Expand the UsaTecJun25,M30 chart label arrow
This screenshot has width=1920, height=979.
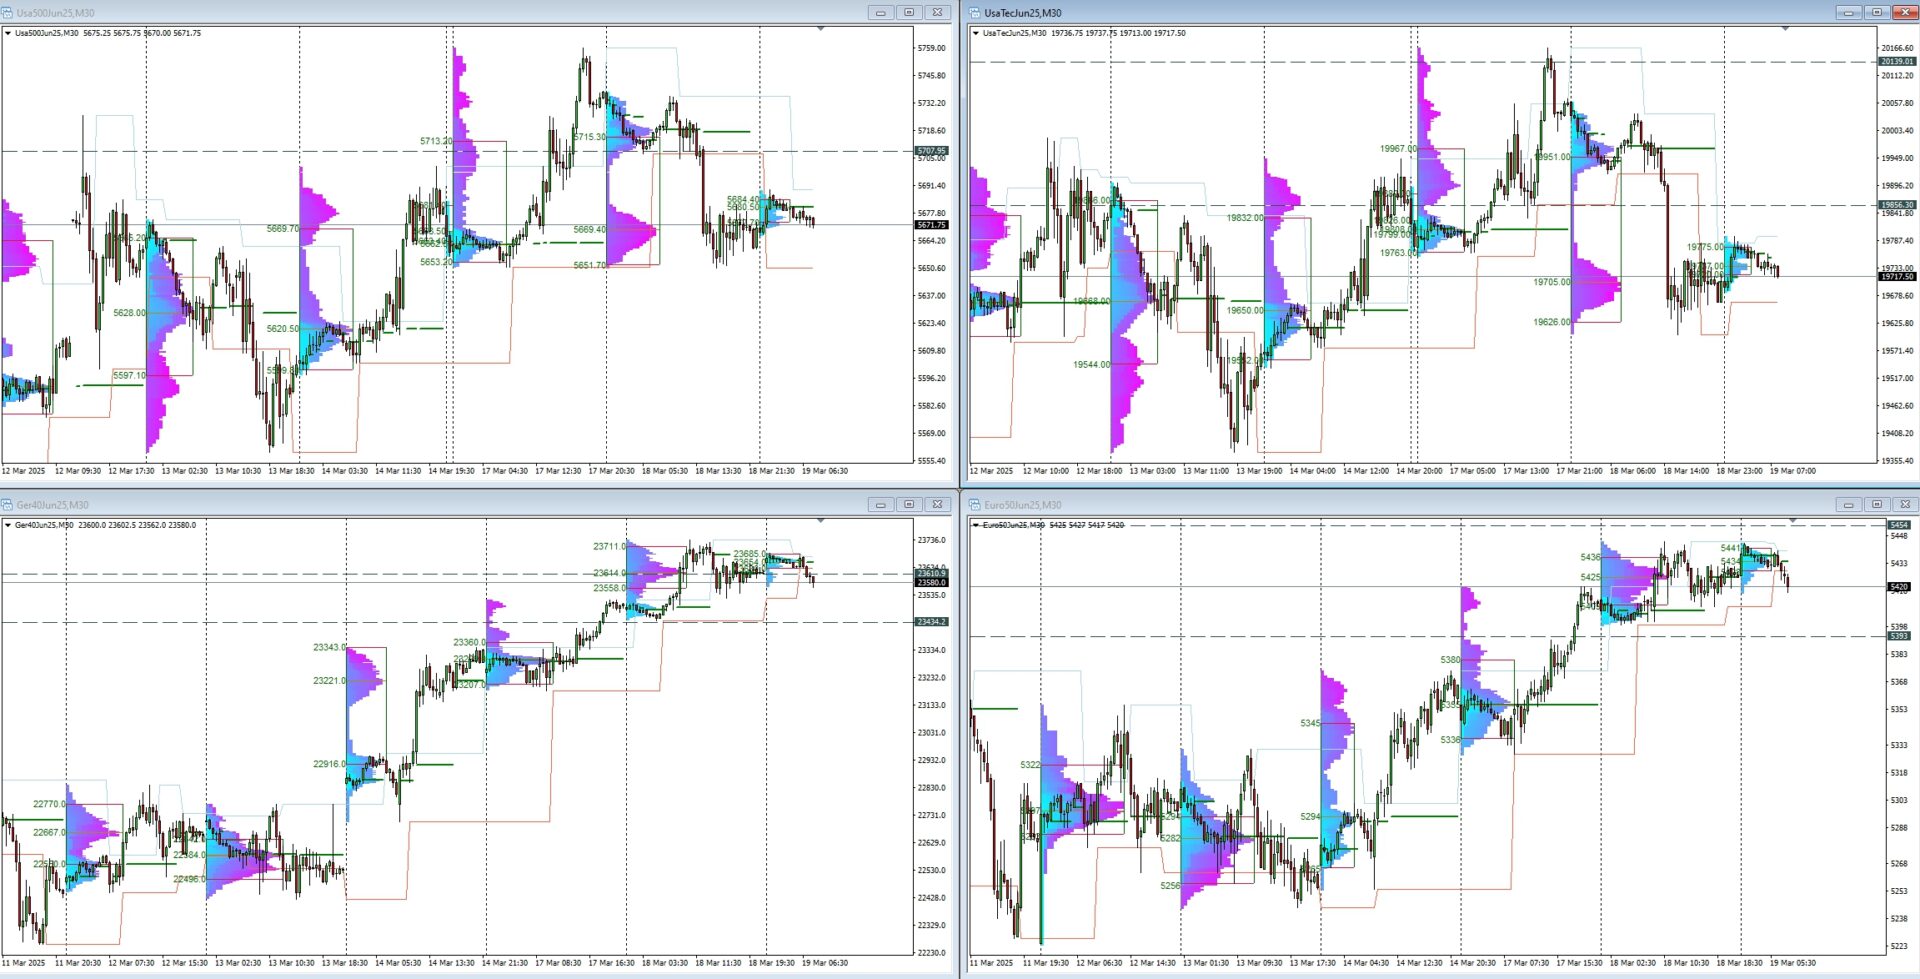[x=976, y=33]
